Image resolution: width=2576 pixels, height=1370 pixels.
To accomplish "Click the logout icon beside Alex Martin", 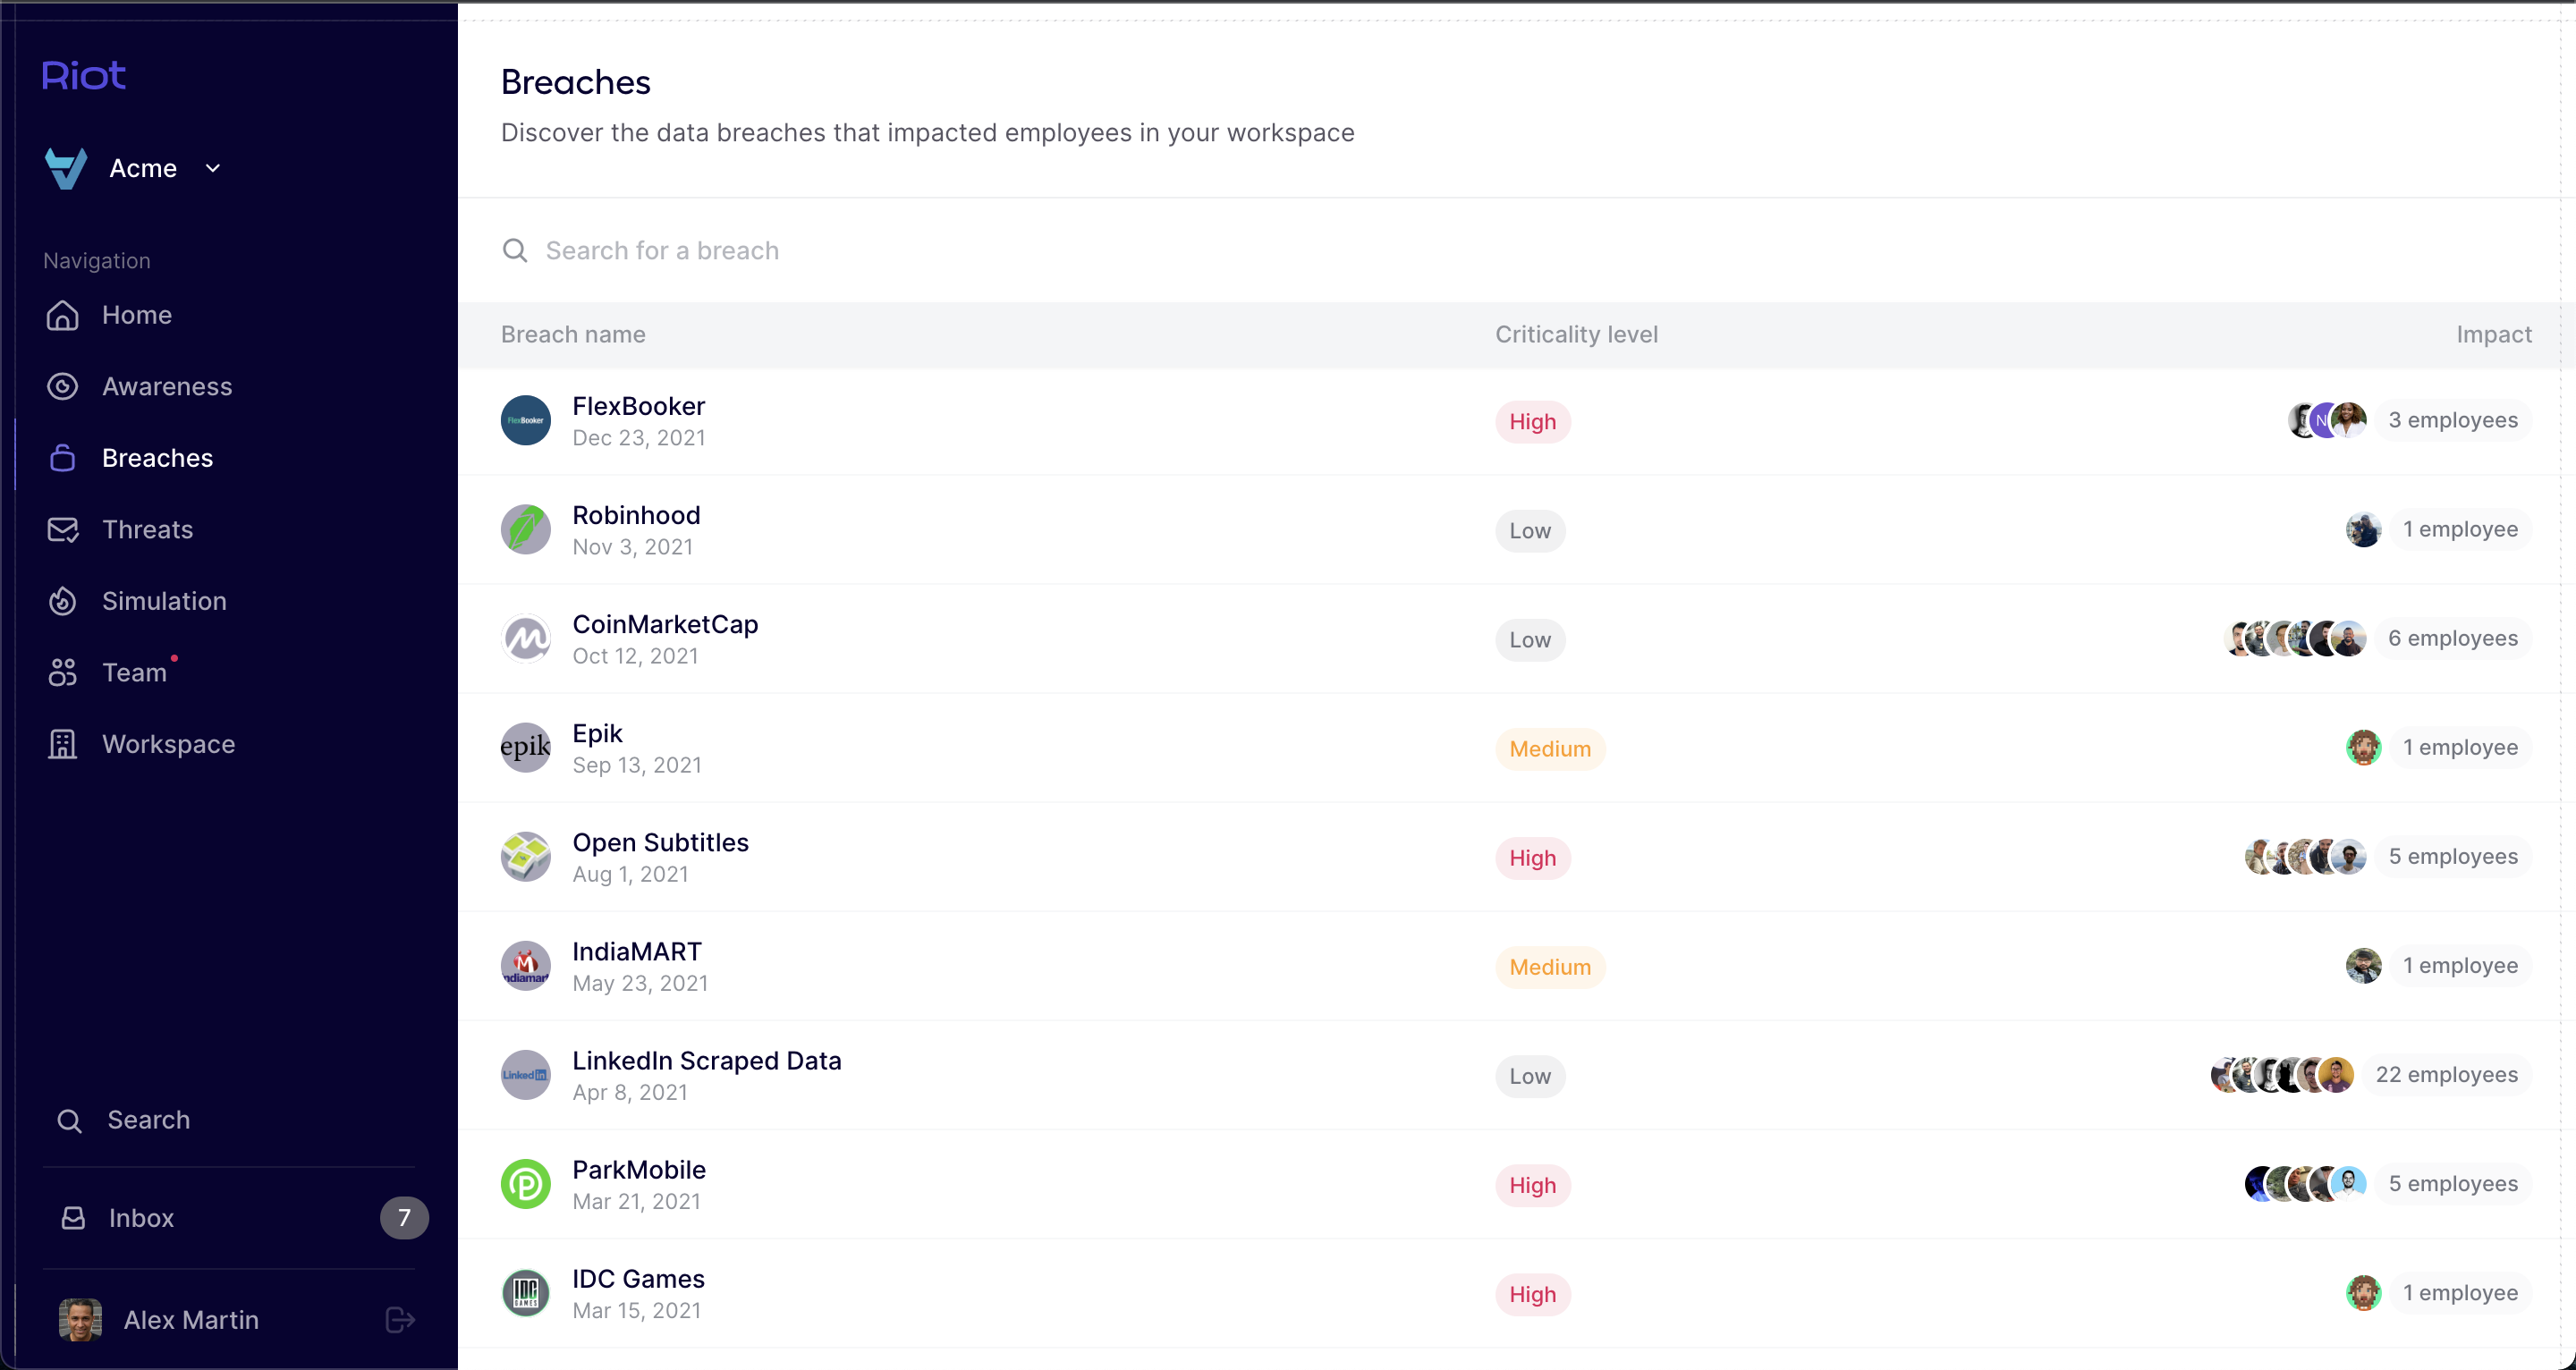I will (400, 1320).
